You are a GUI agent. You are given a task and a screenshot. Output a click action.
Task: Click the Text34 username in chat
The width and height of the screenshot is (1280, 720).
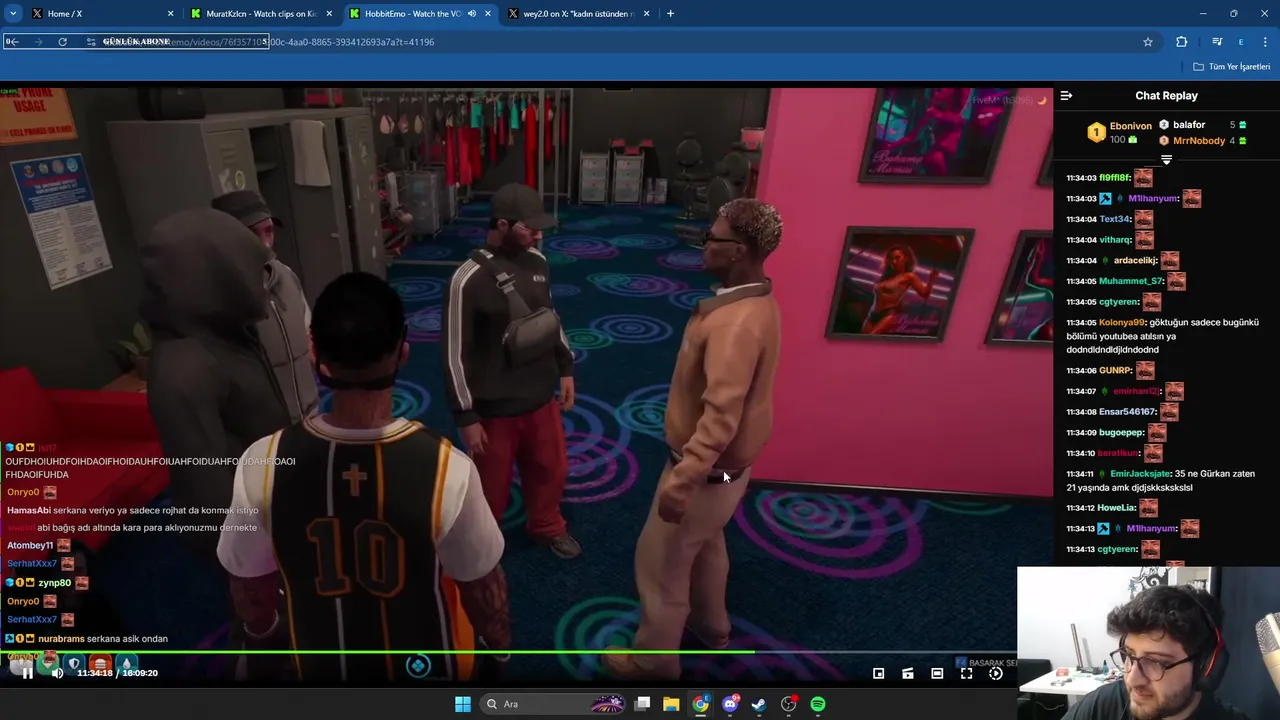tap(1115, 219)
